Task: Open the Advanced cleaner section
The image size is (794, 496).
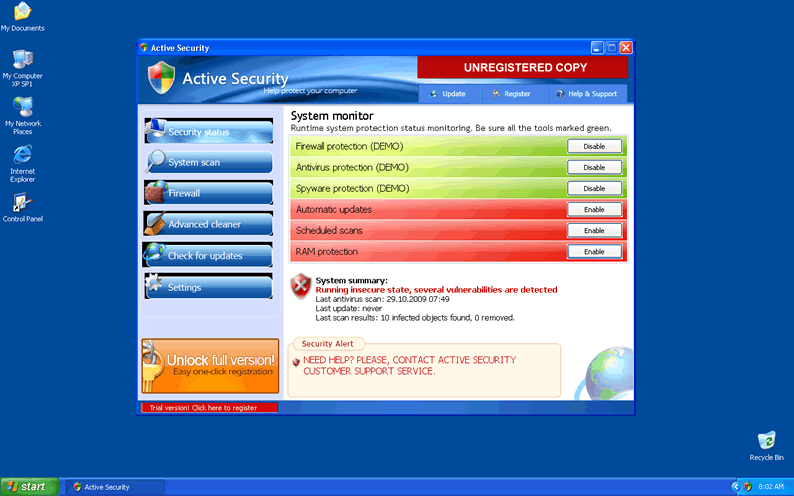Action: point(208,224)
